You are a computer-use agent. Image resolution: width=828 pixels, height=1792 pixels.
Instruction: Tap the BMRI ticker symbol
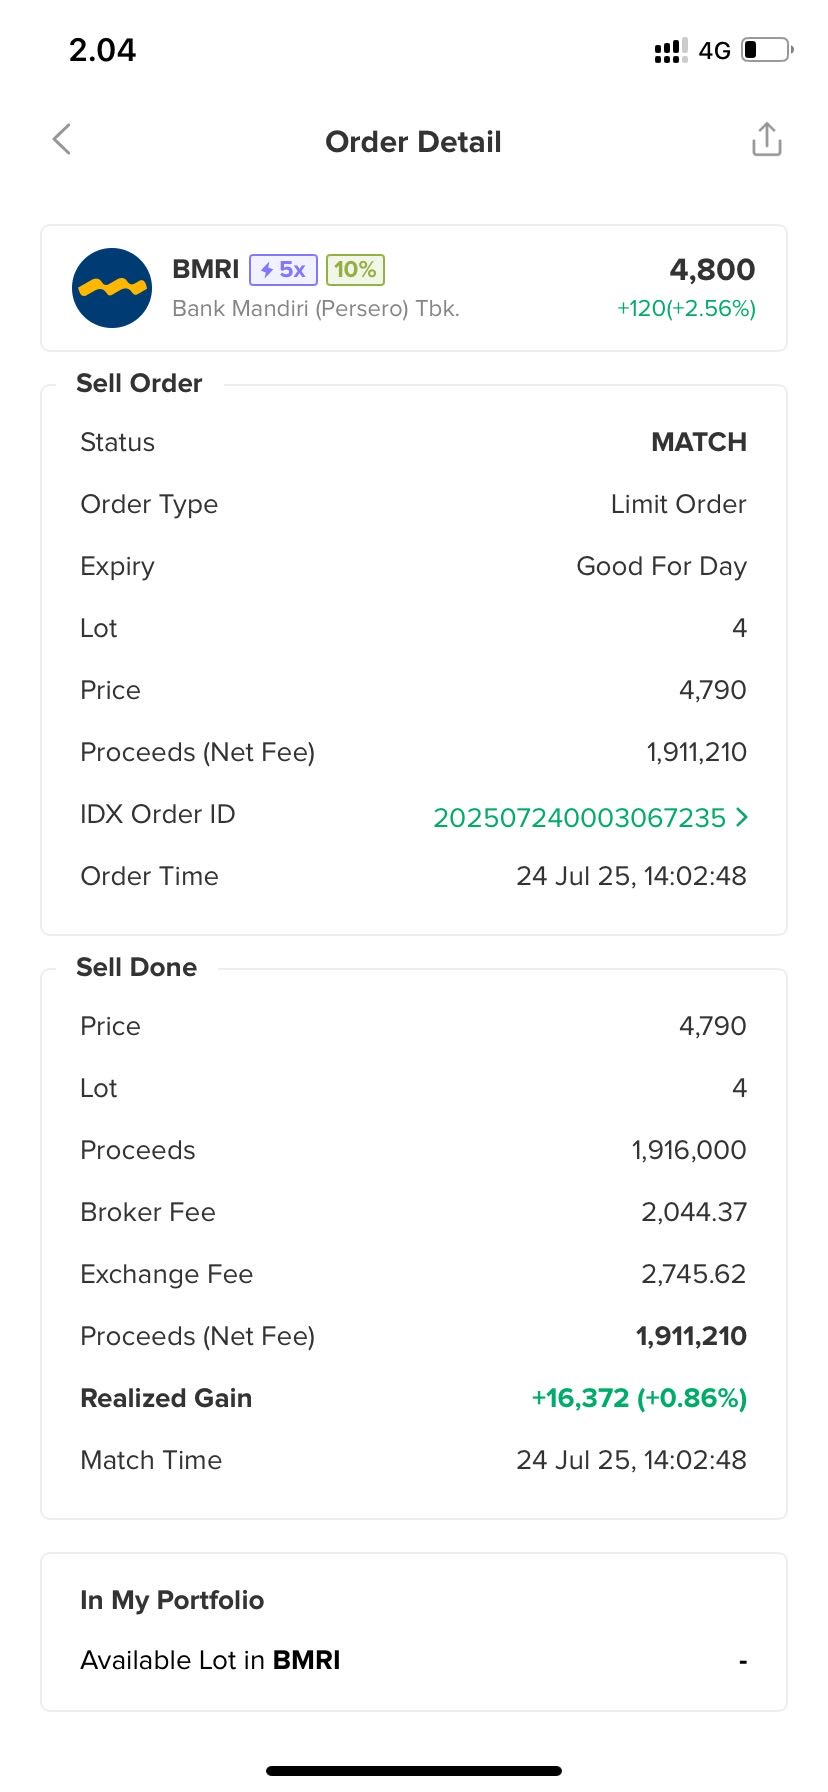[206, 270]
